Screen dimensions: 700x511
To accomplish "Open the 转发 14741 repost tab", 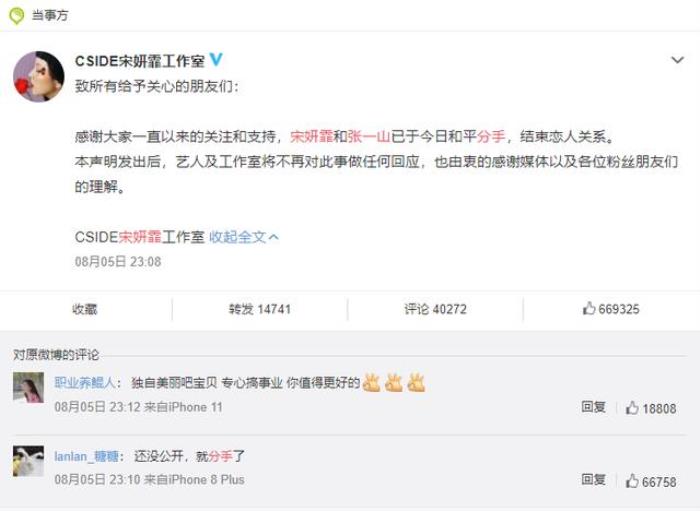I will 260,310.
